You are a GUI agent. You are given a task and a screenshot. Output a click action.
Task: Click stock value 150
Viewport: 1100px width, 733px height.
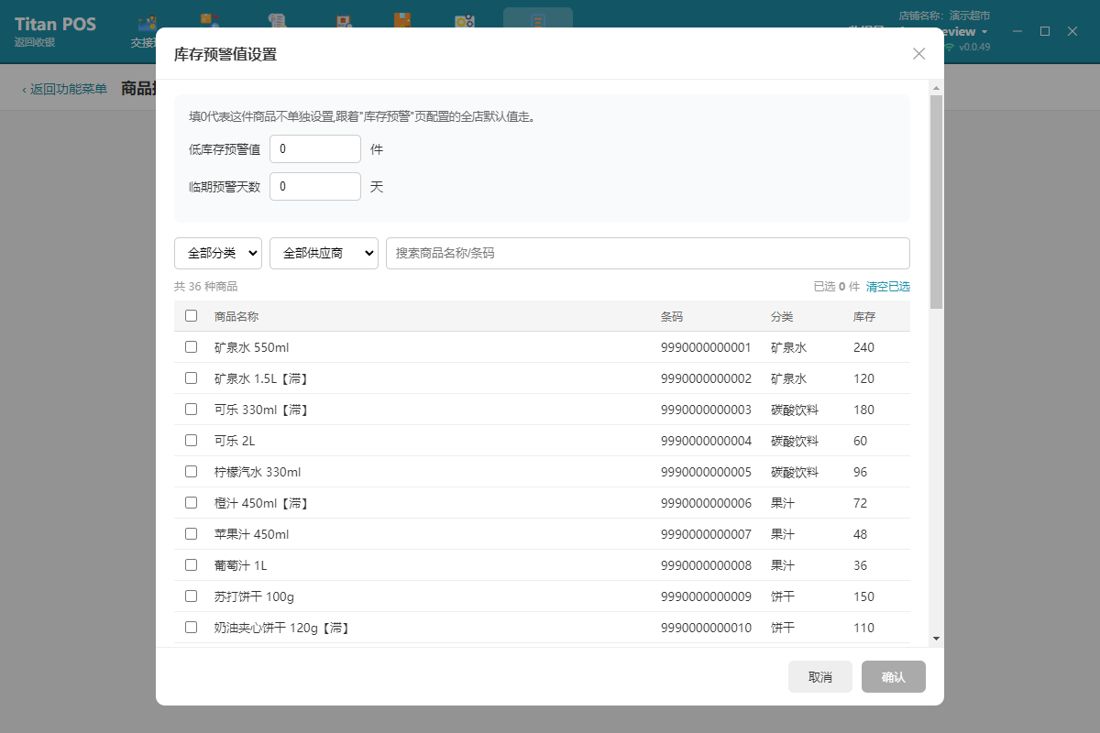(x=864, y=596)
